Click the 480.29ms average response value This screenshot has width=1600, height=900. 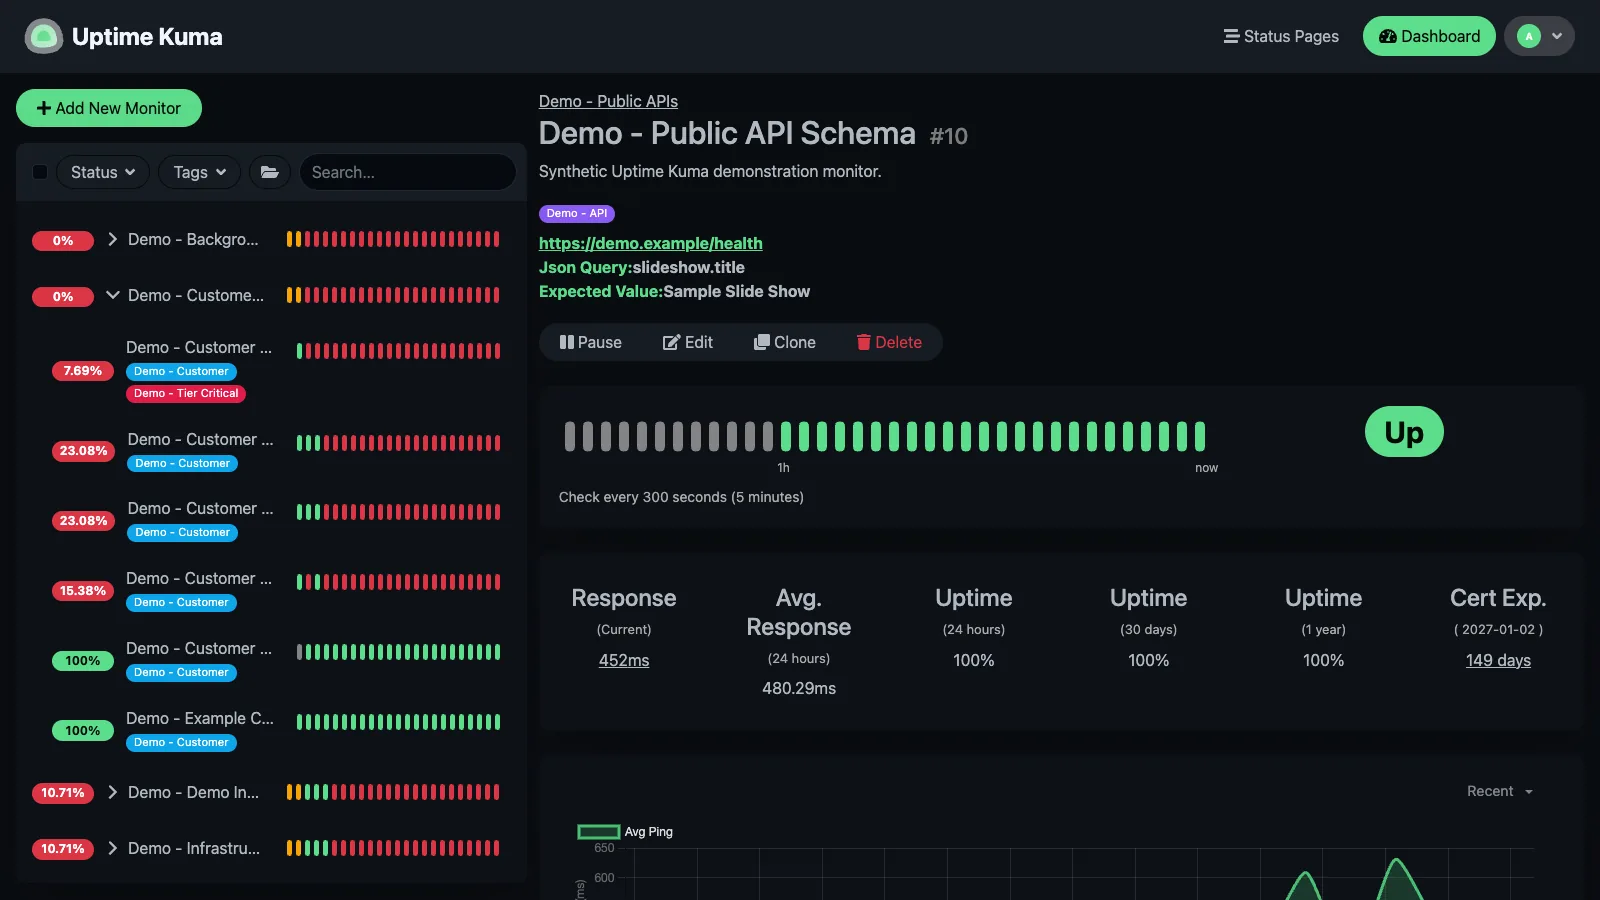[799, 688]
